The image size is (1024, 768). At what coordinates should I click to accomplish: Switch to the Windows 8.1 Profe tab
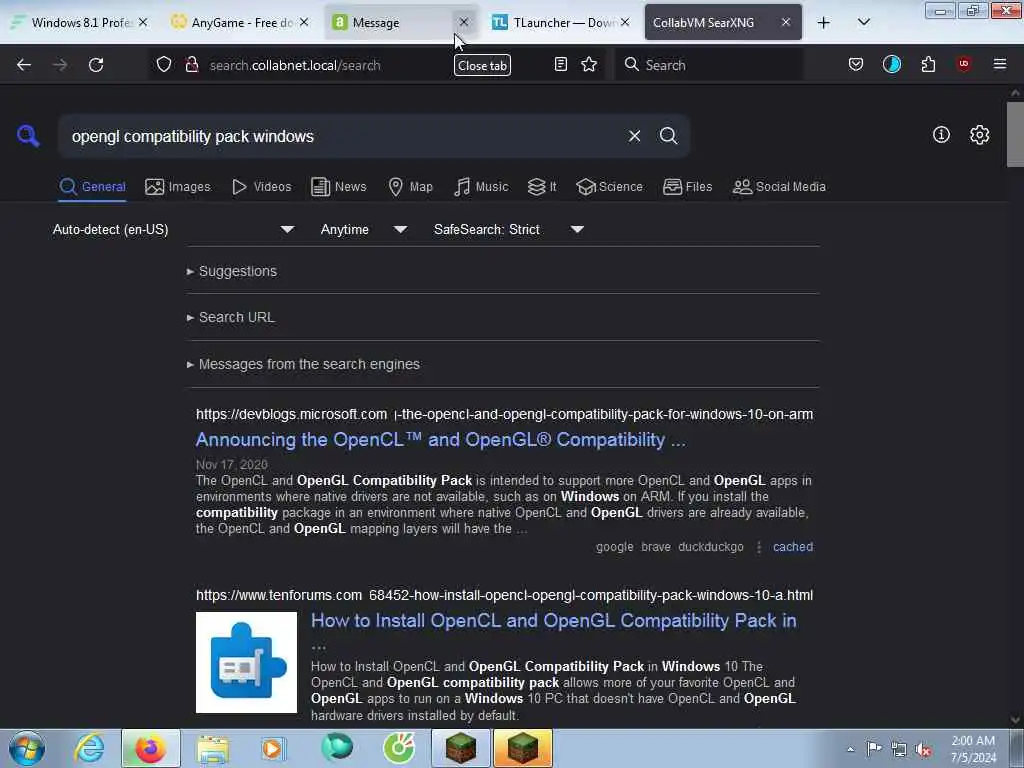point(79,22)
